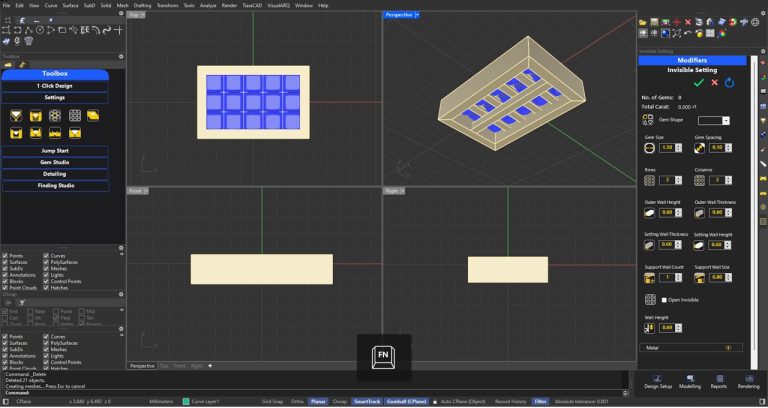
Task: Enable the Open Invisible checkbox
Action: 664,299
